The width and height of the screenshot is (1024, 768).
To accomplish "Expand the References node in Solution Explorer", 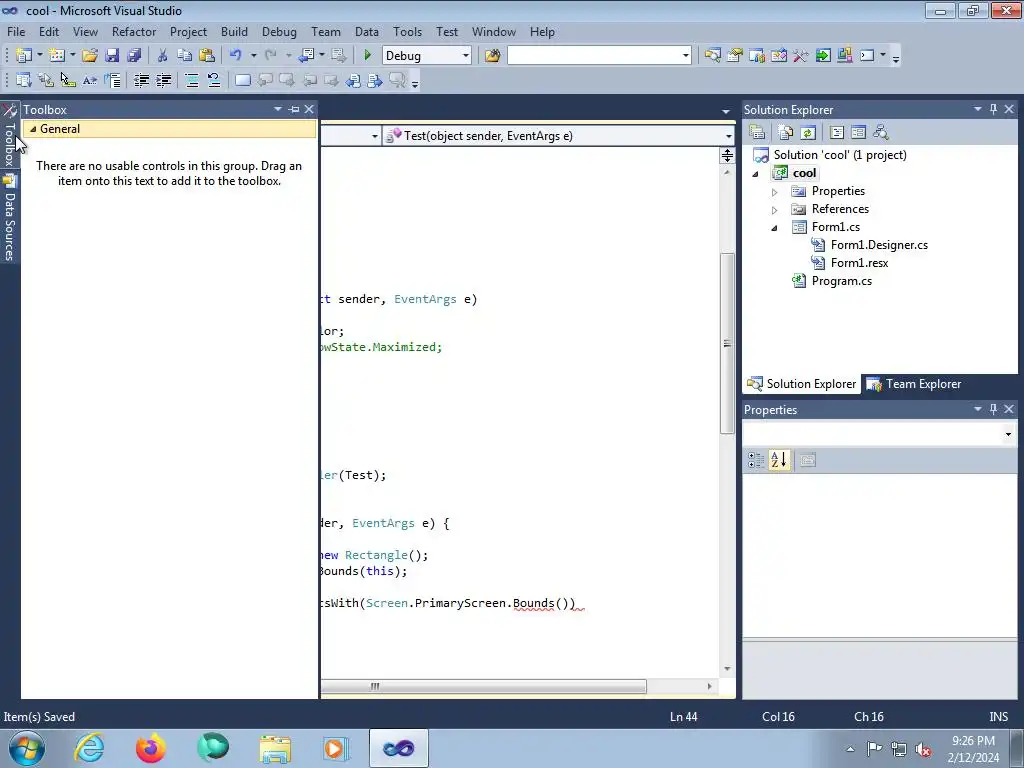I will click(775, 210).
